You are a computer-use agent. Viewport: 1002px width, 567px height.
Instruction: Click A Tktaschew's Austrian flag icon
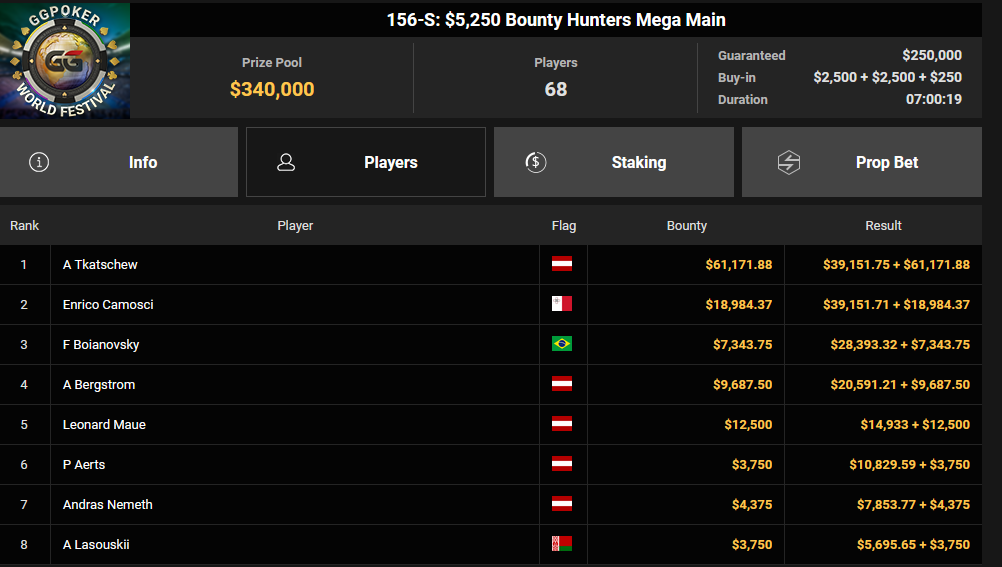pos(562,263)
